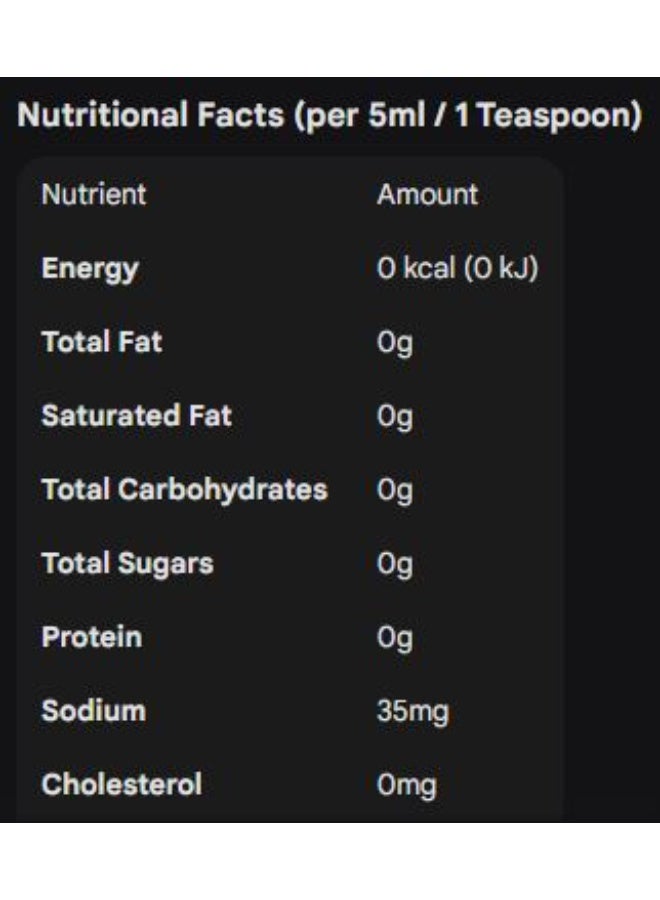This screenshot has width=660, height=900.
Task: Click the Total Fat 0g value
Action: point(395,344)
